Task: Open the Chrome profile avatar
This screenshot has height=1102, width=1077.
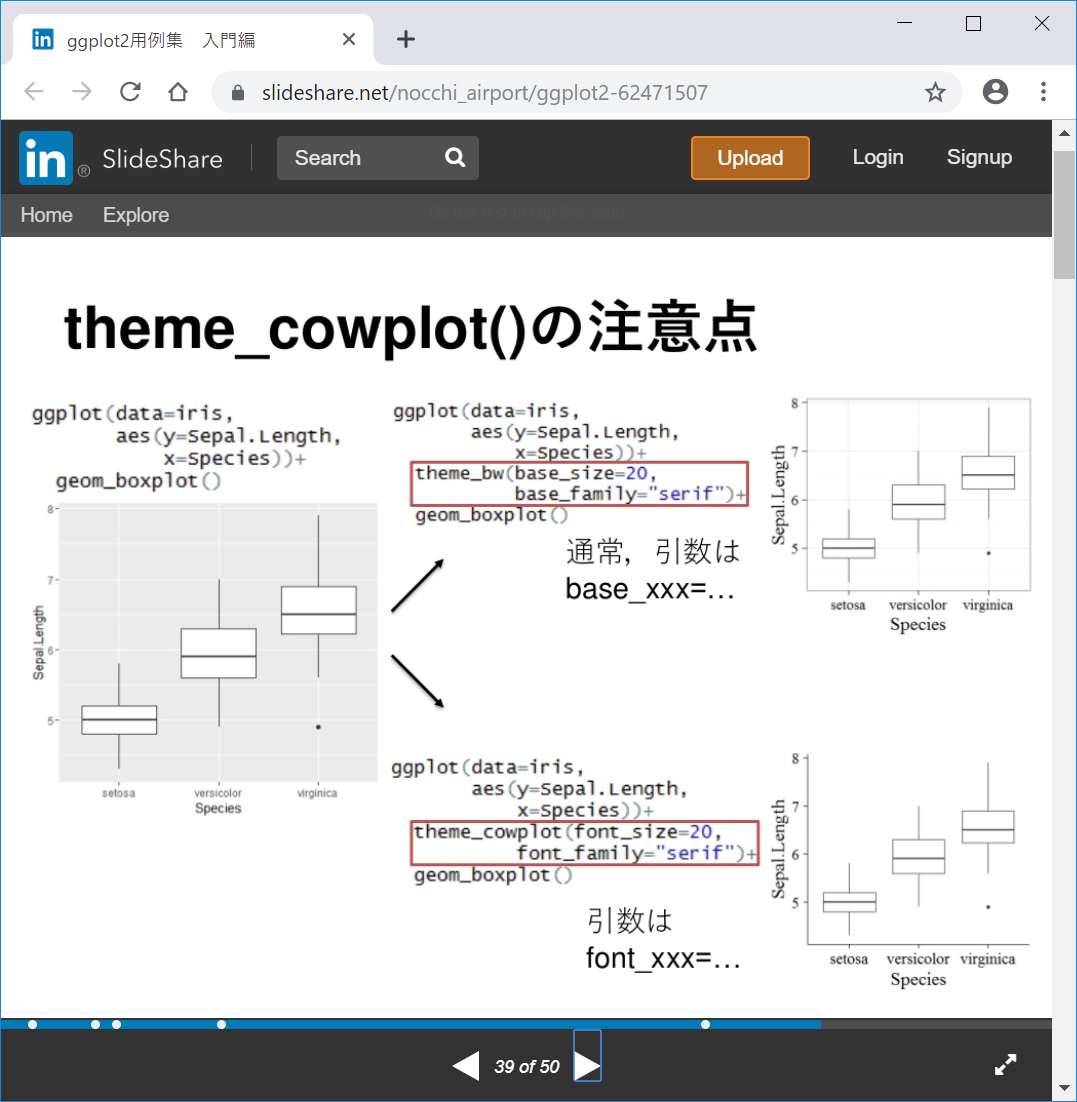Action: point(995,93)
